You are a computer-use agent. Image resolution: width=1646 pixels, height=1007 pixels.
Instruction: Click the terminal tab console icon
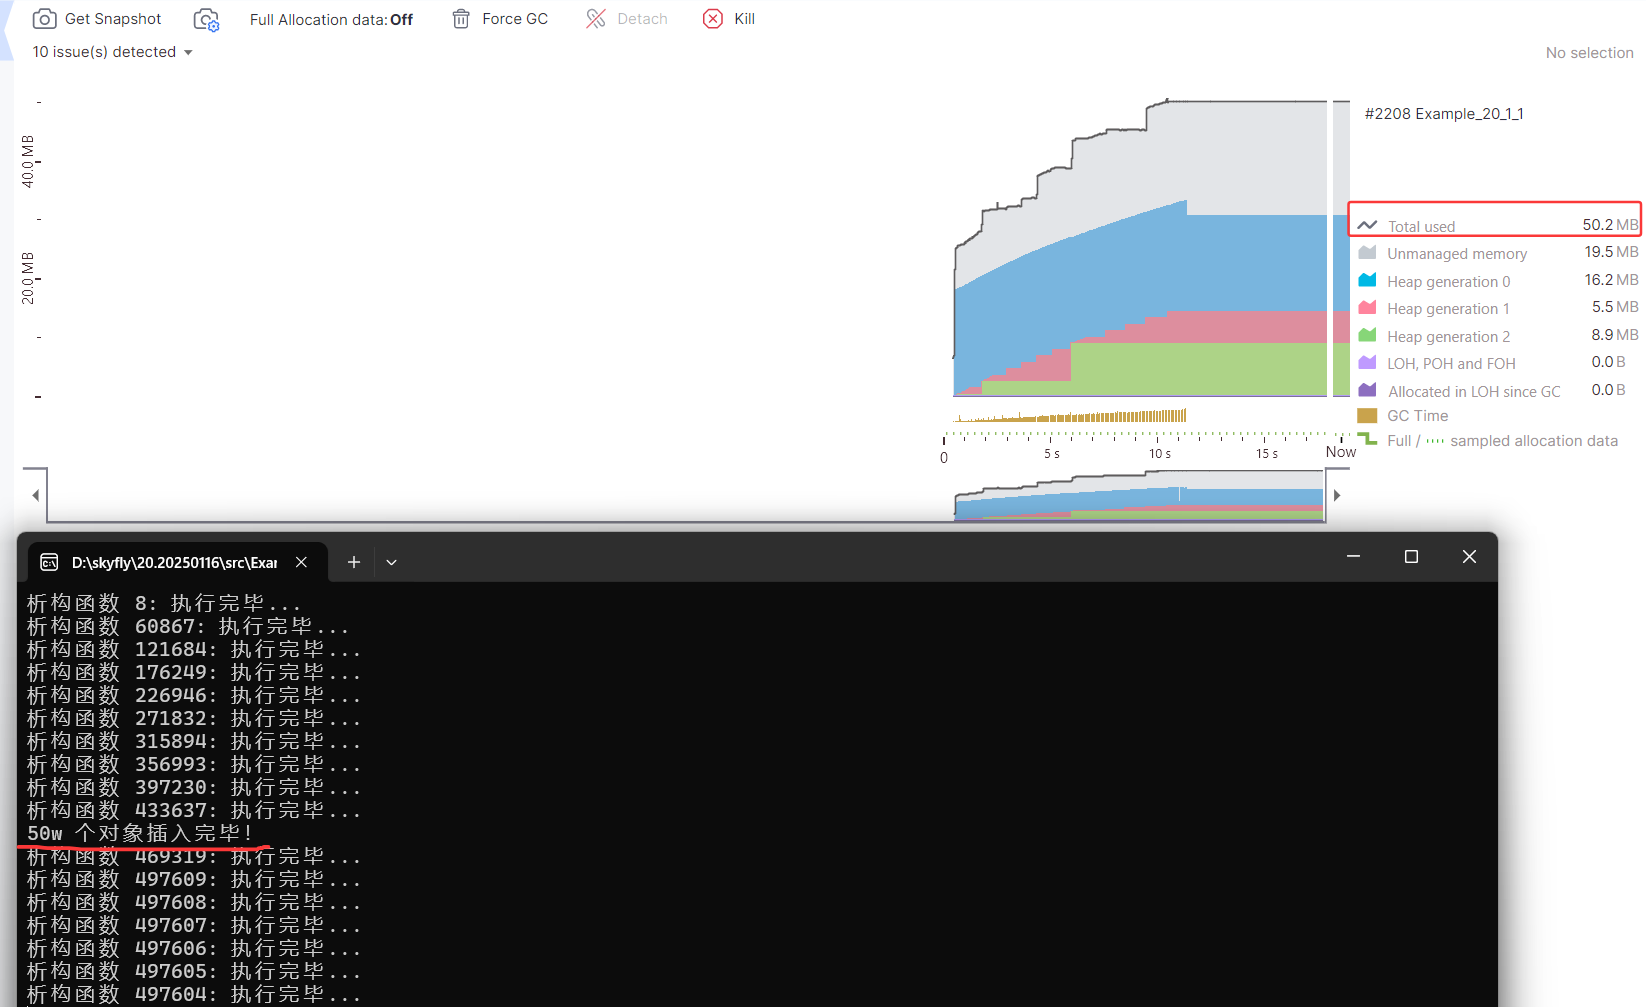[49, 563]
